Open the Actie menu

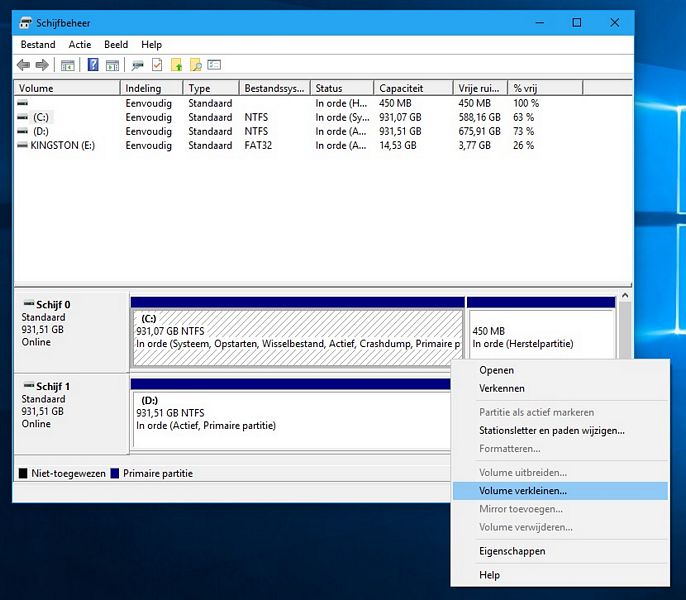80,45
